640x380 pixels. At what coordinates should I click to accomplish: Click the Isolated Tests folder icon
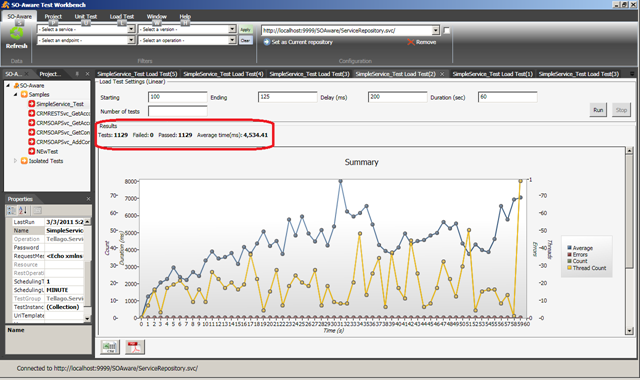(x=24, y=161)
